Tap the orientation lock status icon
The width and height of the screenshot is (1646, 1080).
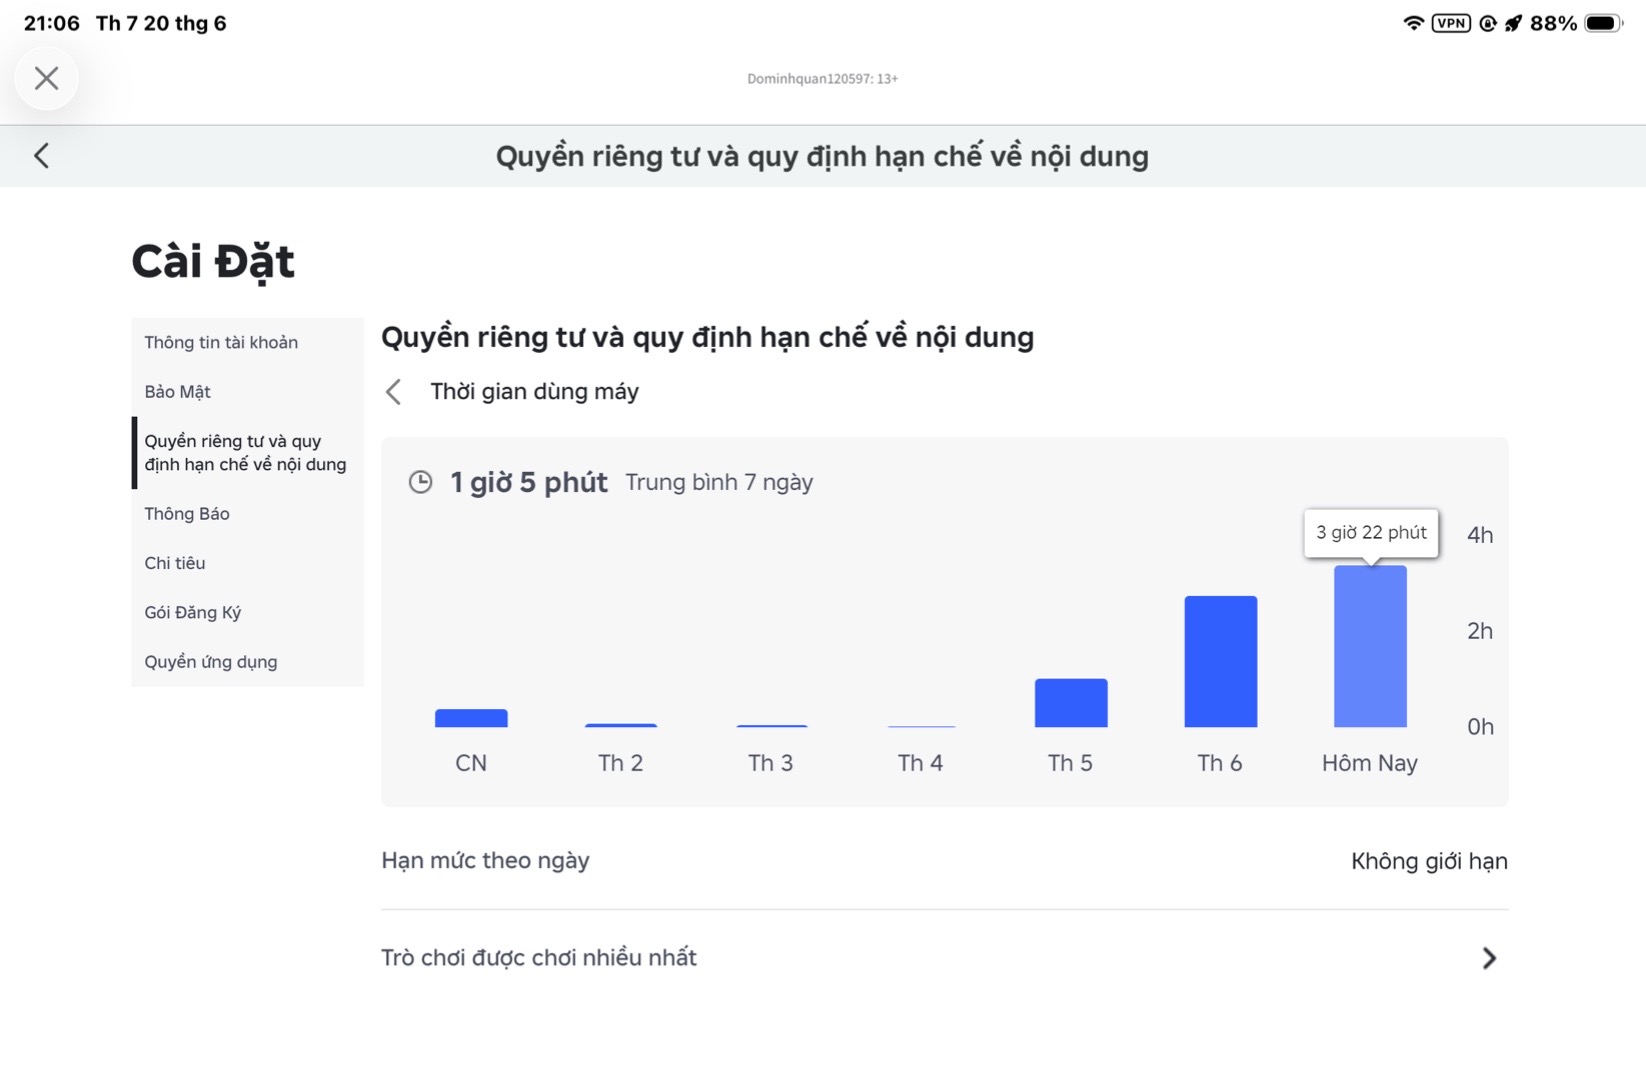[x=1488, y=23]
